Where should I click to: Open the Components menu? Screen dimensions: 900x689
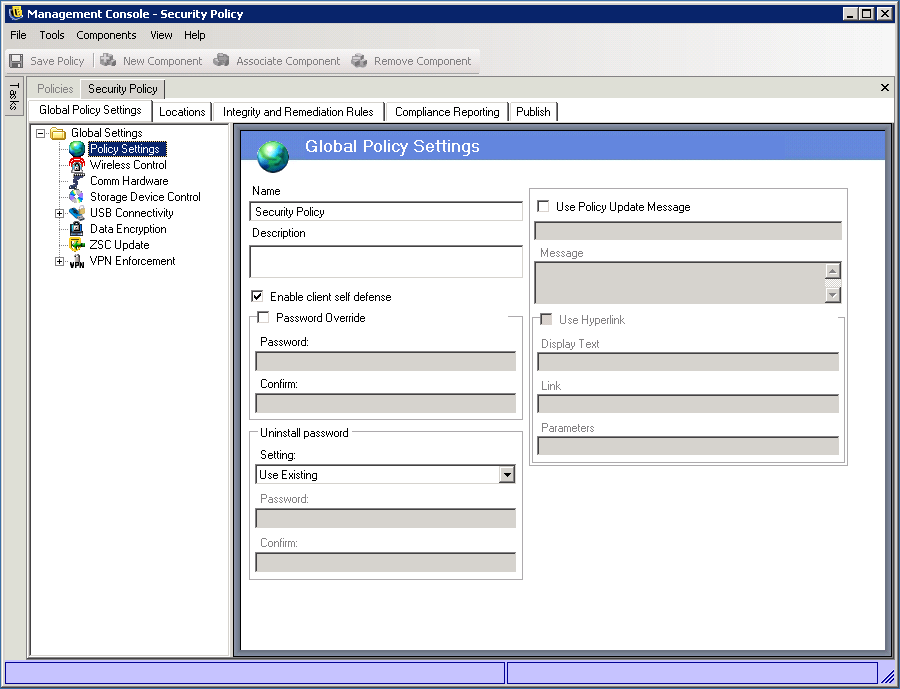tap(106, 35)
